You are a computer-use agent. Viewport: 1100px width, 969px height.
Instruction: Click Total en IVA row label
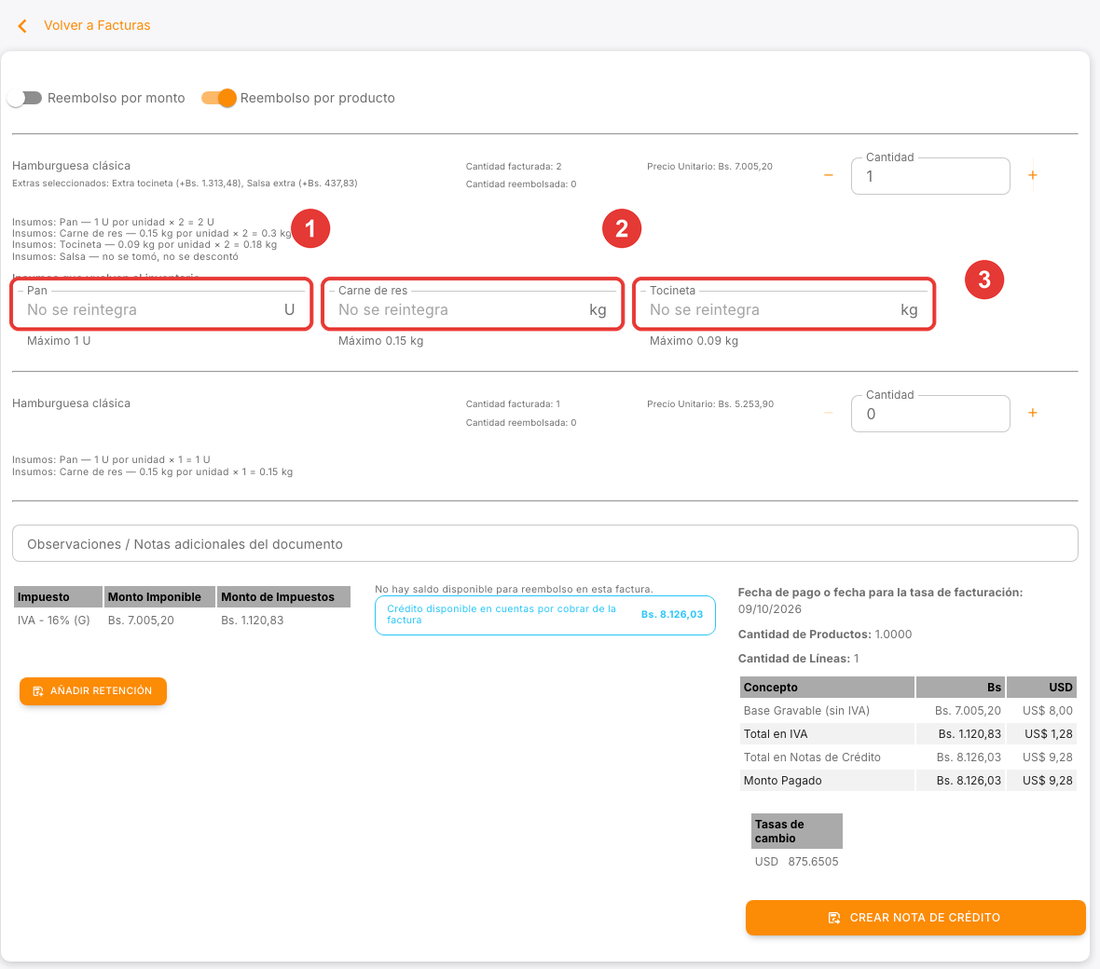(x=776, y=734)
